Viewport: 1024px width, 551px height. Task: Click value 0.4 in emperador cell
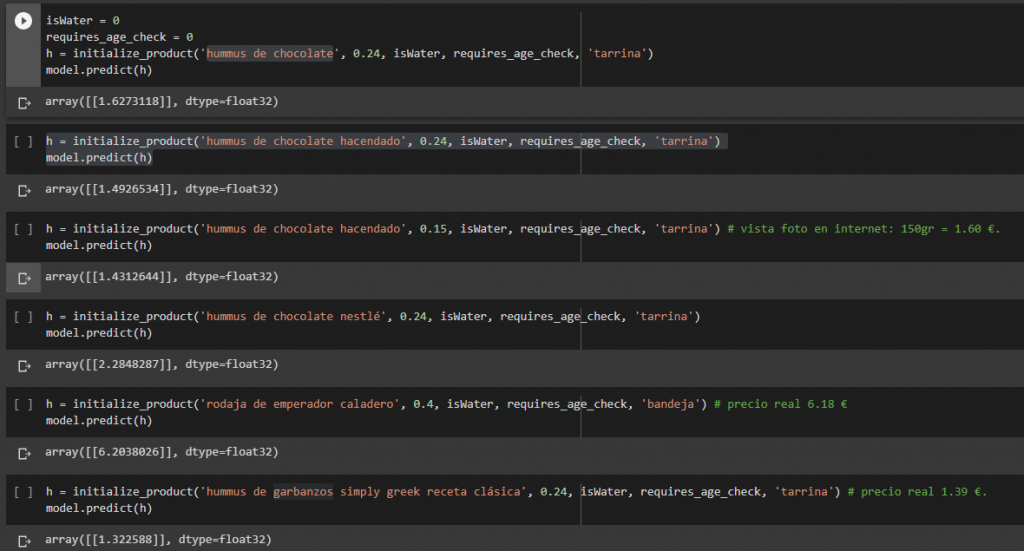pyautogui.click(x=423, y=404)
